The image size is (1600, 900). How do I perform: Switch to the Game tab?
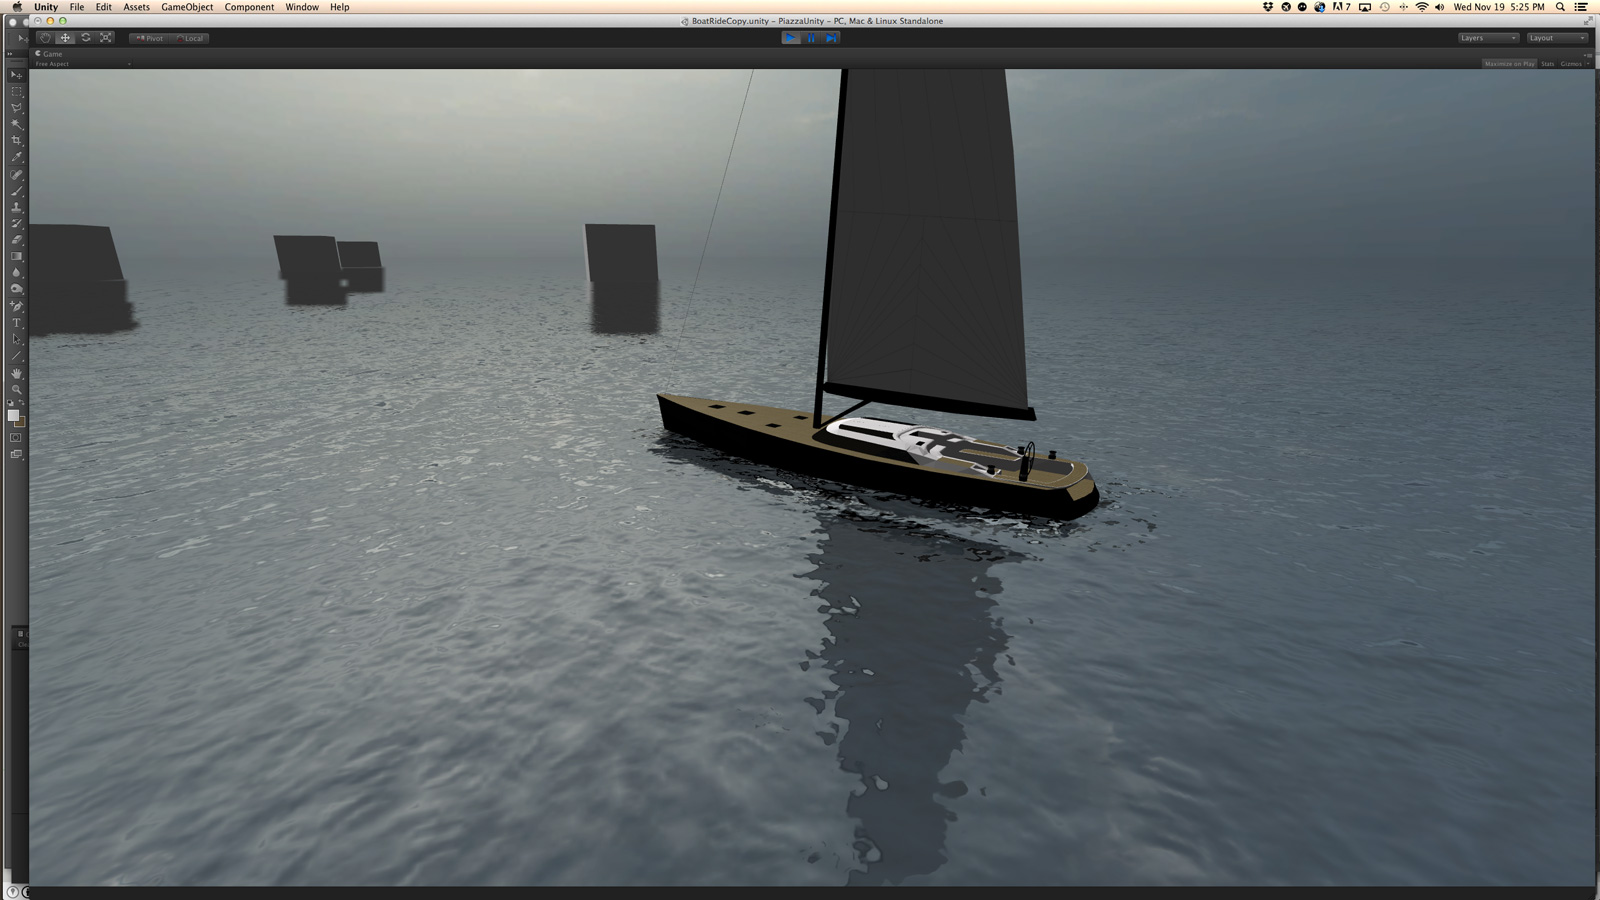49,54
